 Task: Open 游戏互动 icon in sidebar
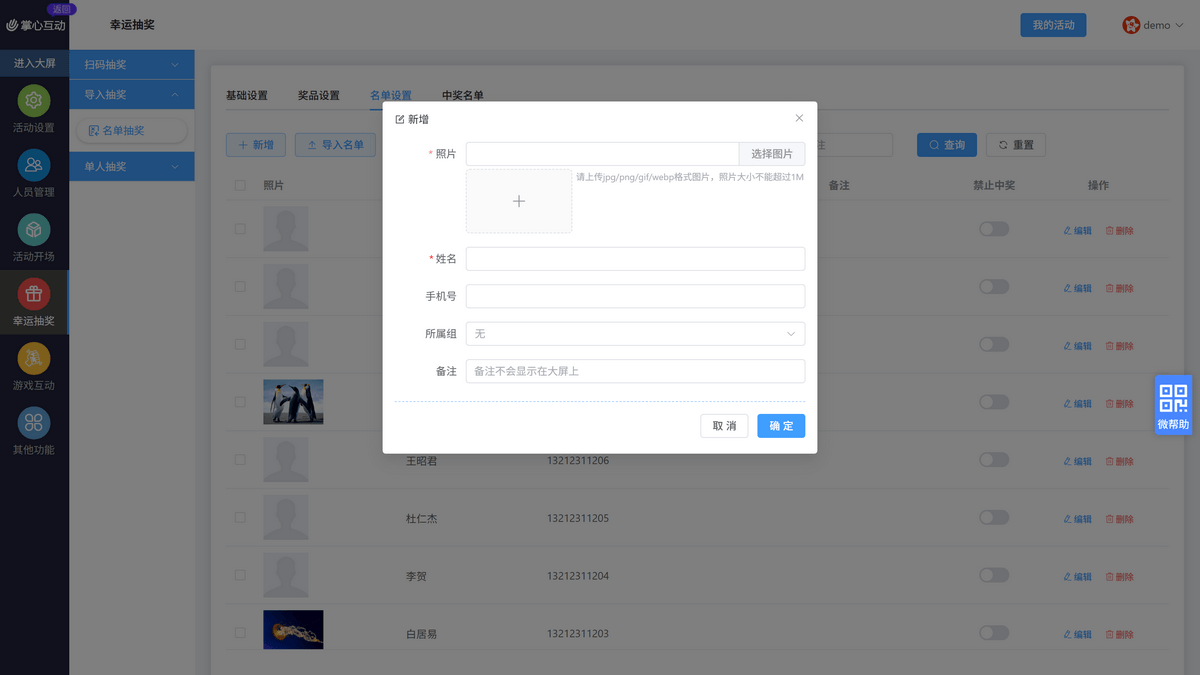[33, 358]
